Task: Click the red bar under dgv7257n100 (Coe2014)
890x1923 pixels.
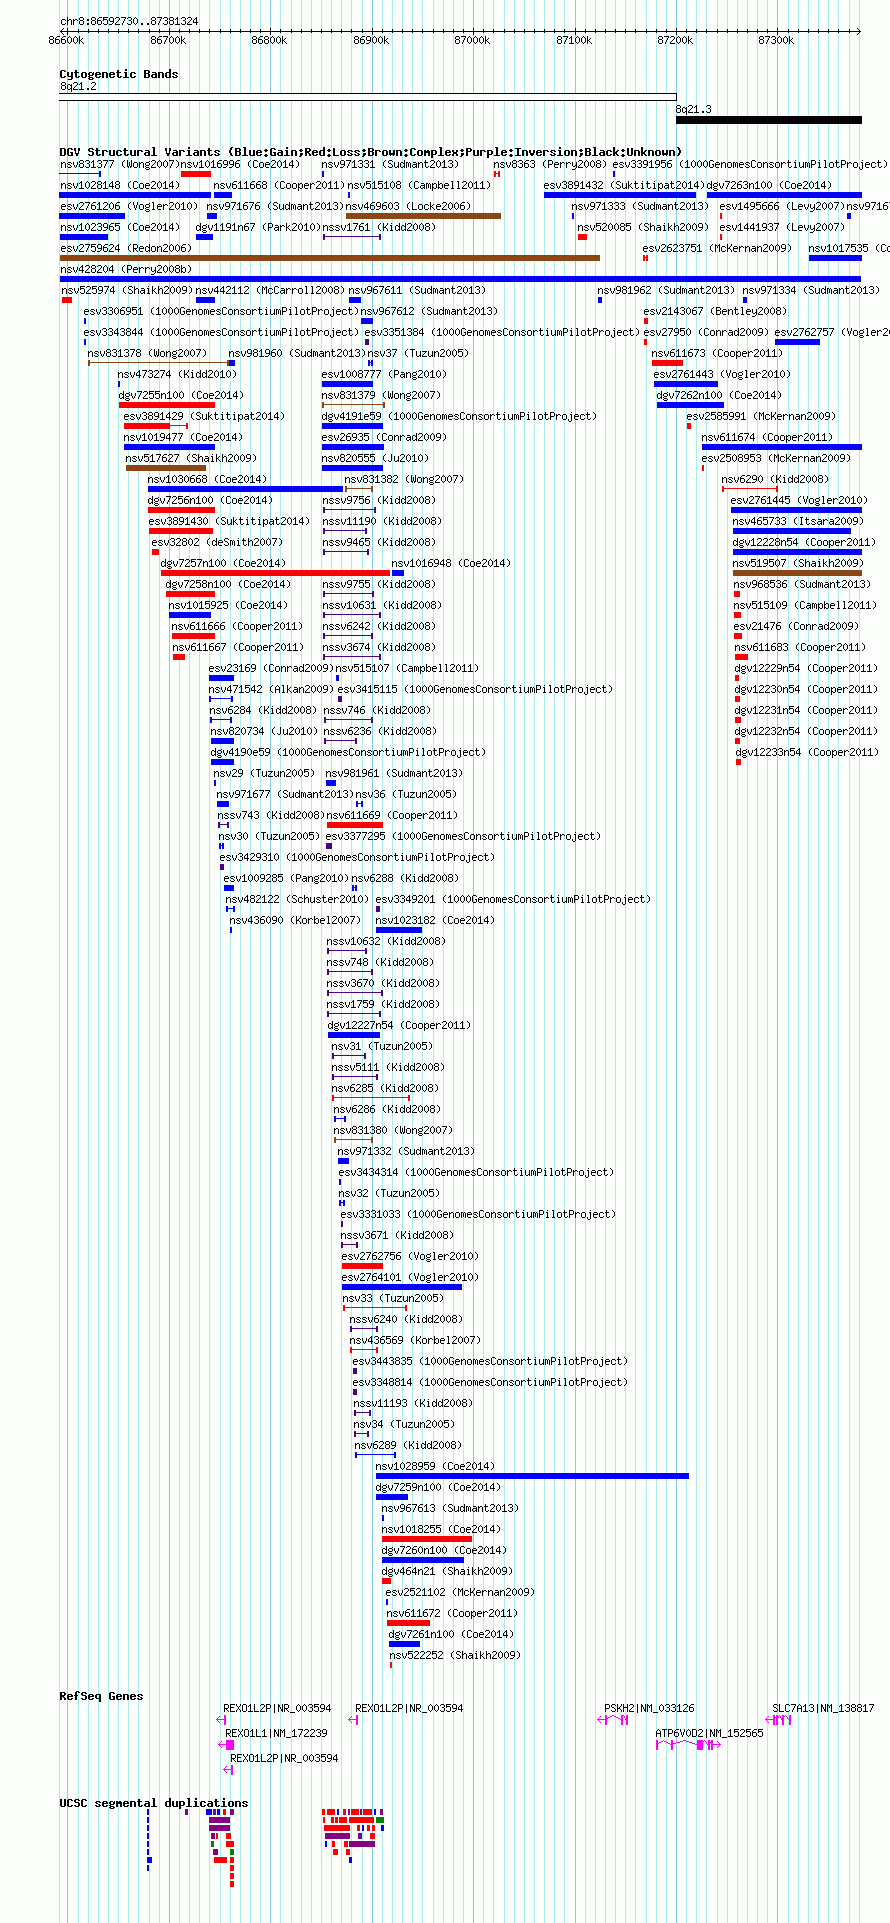Action: (x=276, y=573)
